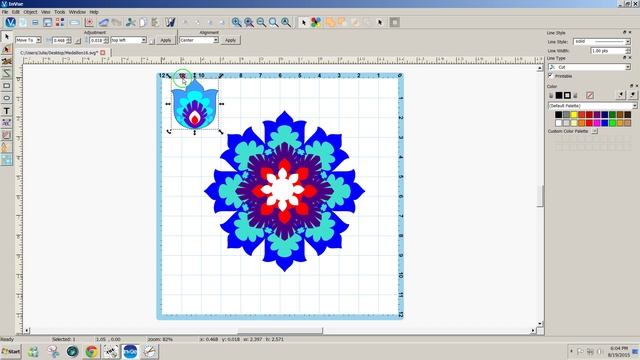This screenshot has width=640, height=360.
Task: Click the copy pages toolbar icon
Action: pyautogui.click(x=143, y=22)
